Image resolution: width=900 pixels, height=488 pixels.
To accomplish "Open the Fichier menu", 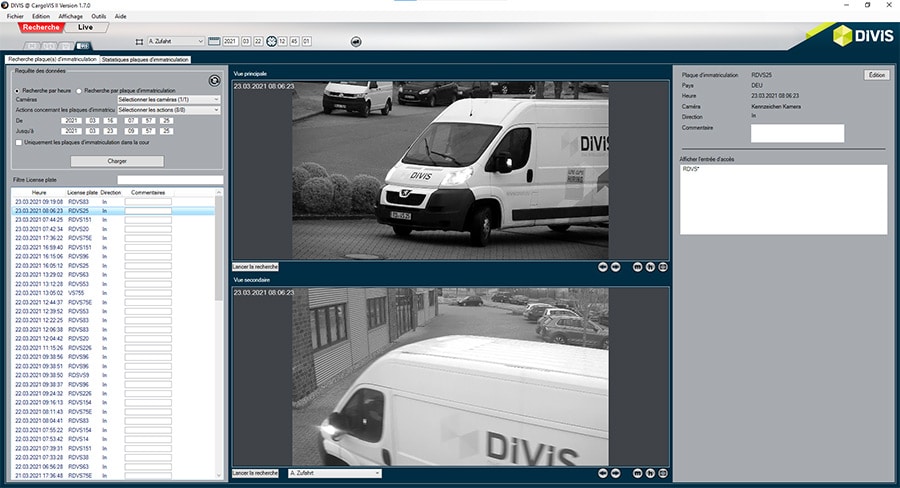I will (x=15, y=16).
